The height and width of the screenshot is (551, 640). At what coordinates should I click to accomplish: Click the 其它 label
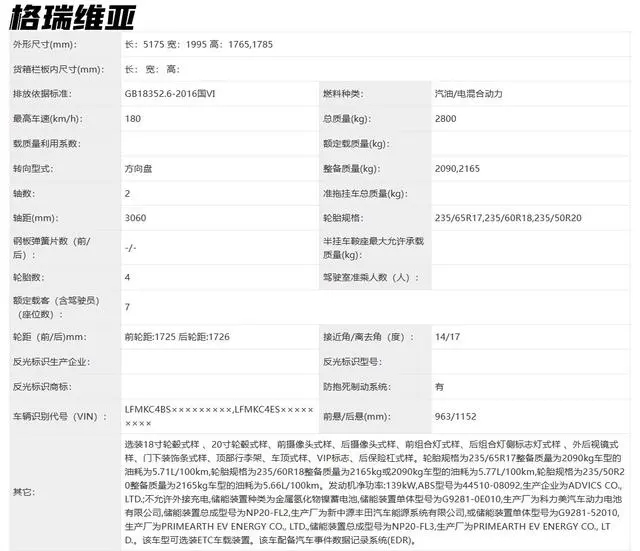tap(24, 492)
